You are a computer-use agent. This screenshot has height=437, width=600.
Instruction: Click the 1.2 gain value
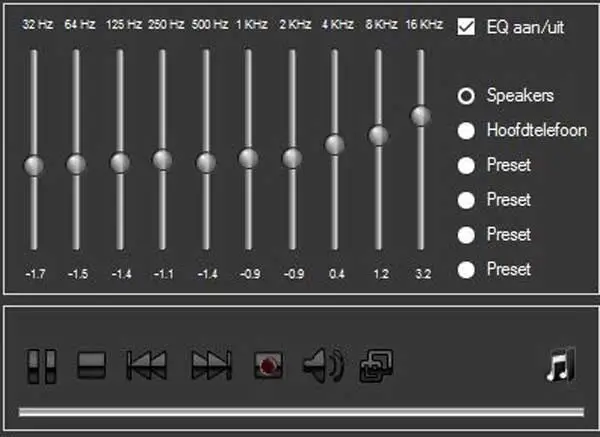(x=381, y=274)
